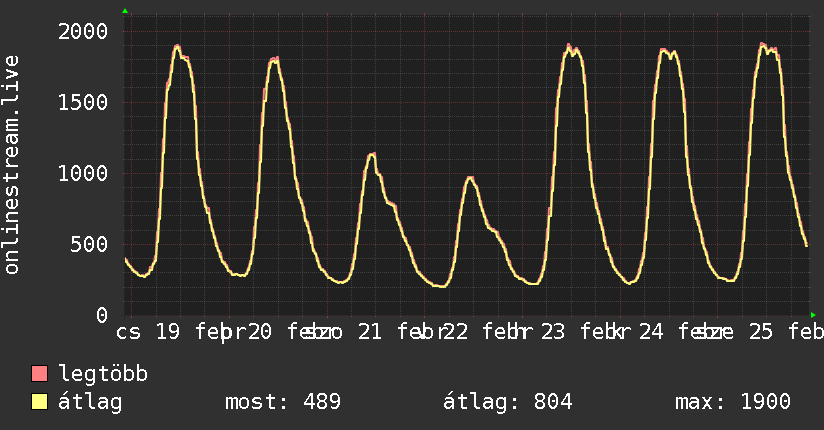
Task: Click the 'most: 489' current value
Action: coord(283,402)
